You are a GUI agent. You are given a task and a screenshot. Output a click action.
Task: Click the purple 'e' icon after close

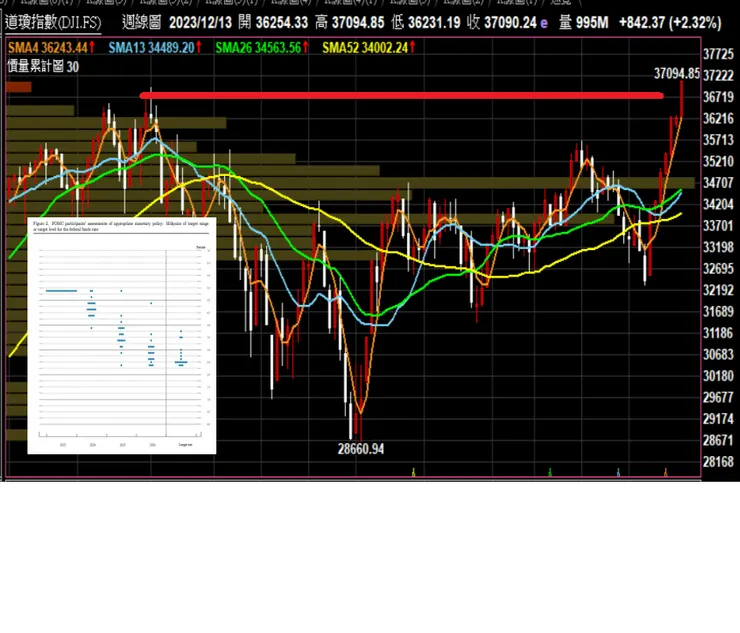544,24
